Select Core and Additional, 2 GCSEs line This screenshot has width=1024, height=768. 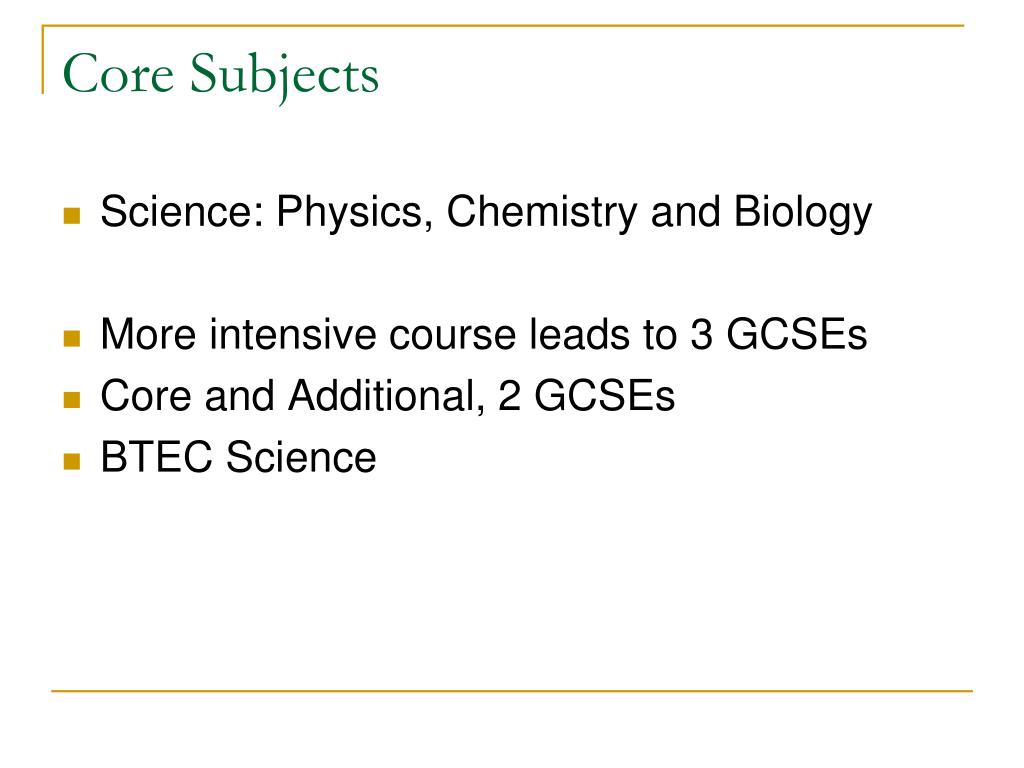(387, 396)
